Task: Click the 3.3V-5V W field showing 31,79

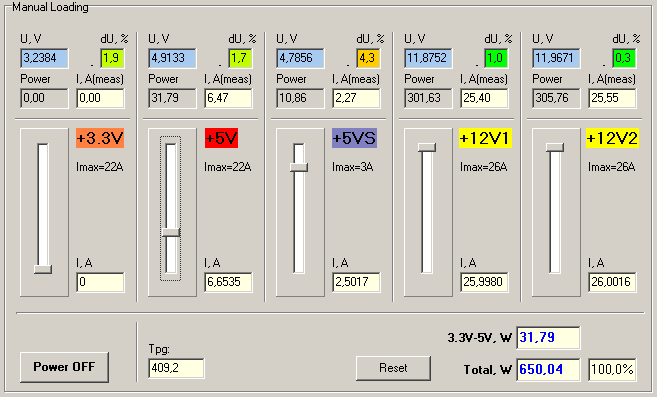Action: click(548, 337)
